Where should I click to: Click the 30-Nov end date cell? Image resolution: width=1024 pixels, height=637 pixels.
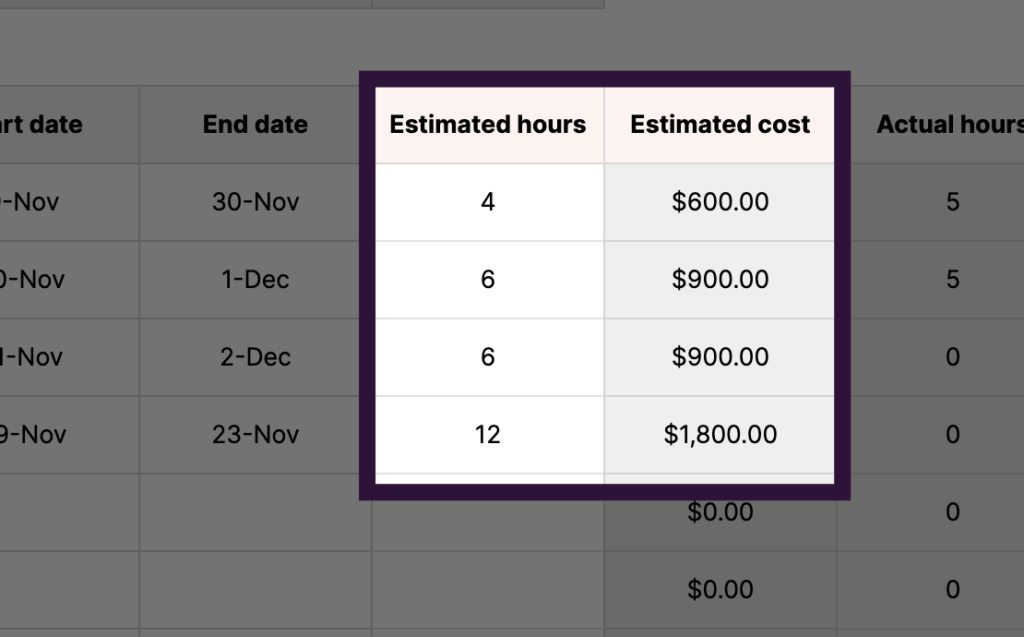coord(255,202)
